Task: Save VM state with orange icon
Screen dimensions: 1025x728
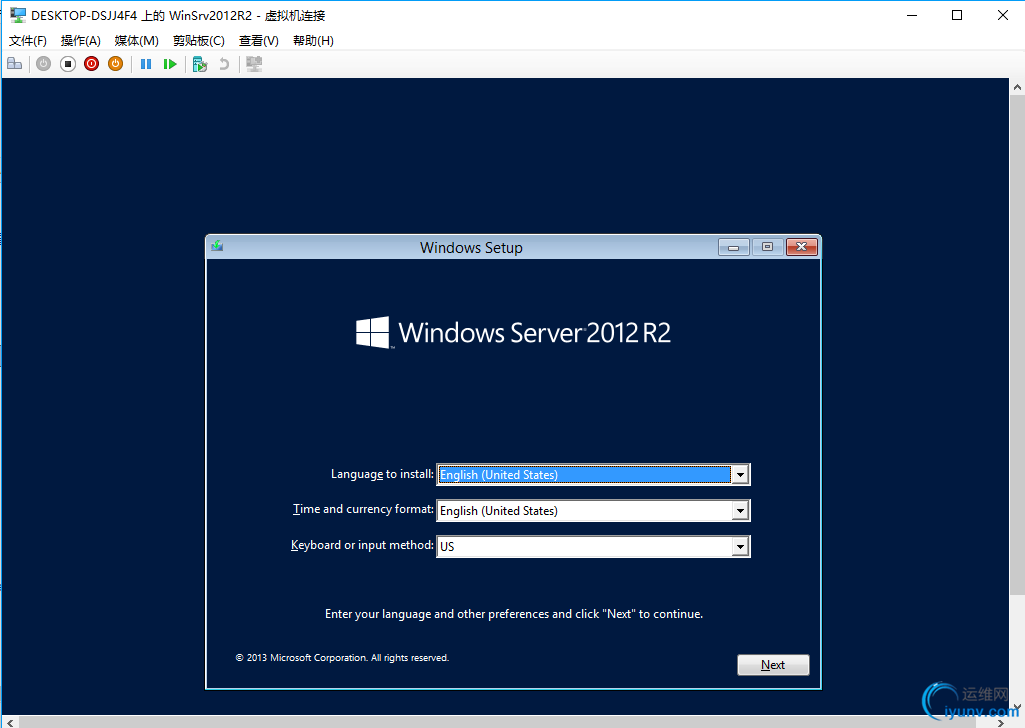Action: [x=115, y=64]
